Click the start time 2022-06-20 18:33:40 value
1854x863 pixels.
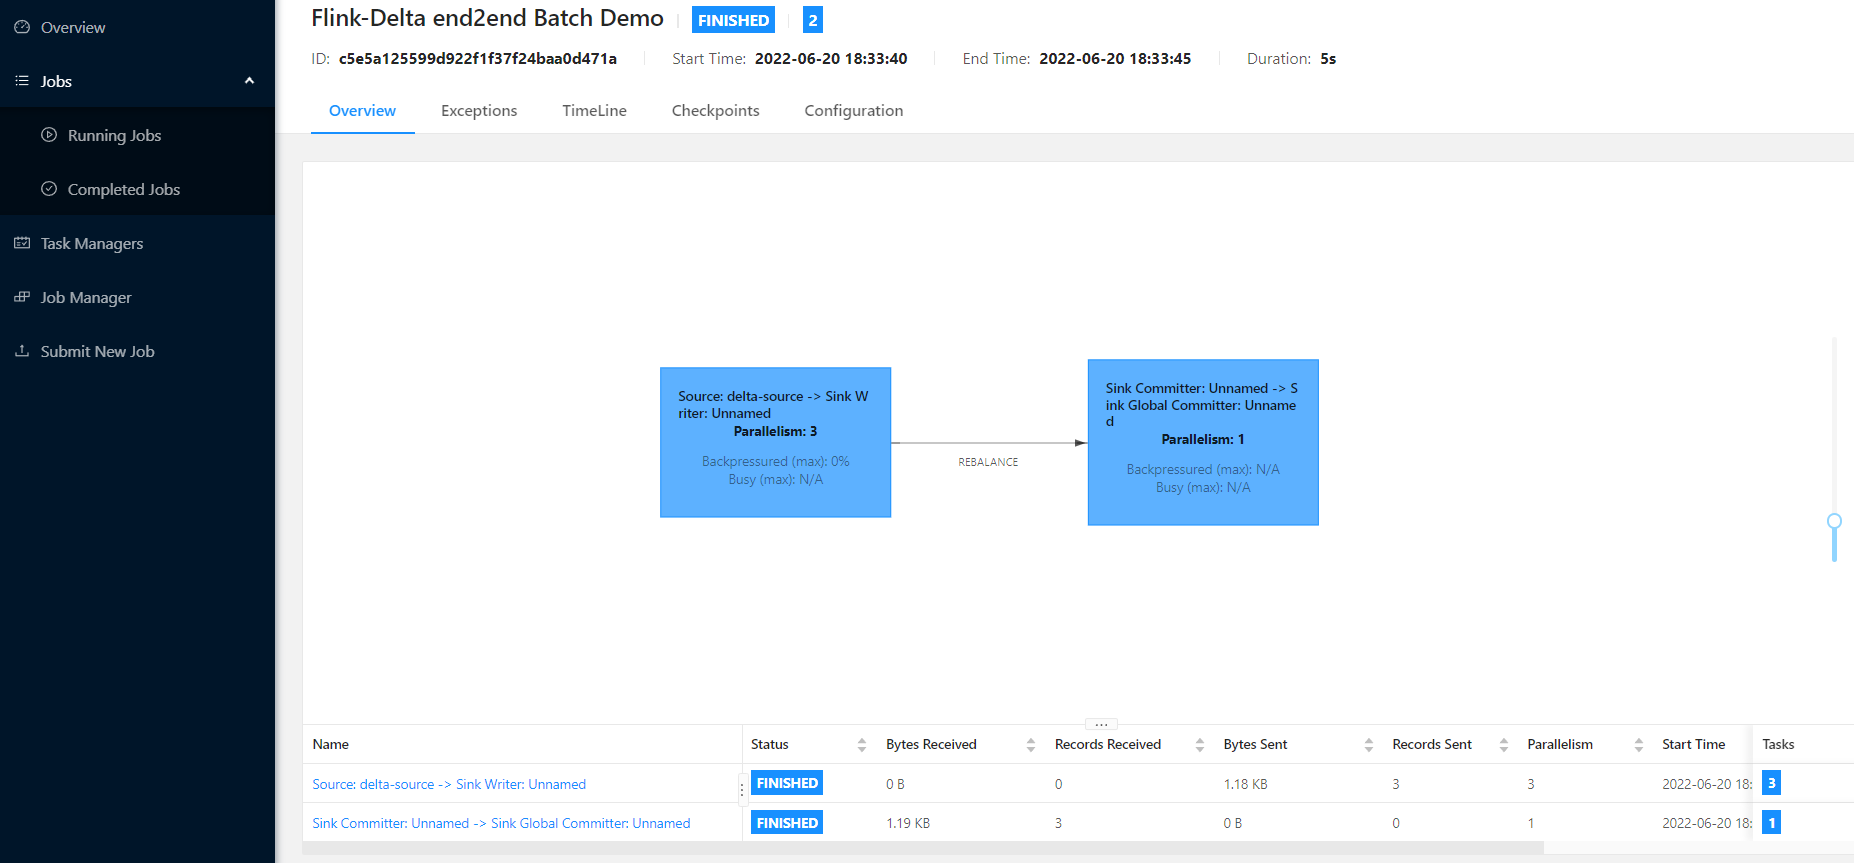pyautogui.click(x=831, y=59)
